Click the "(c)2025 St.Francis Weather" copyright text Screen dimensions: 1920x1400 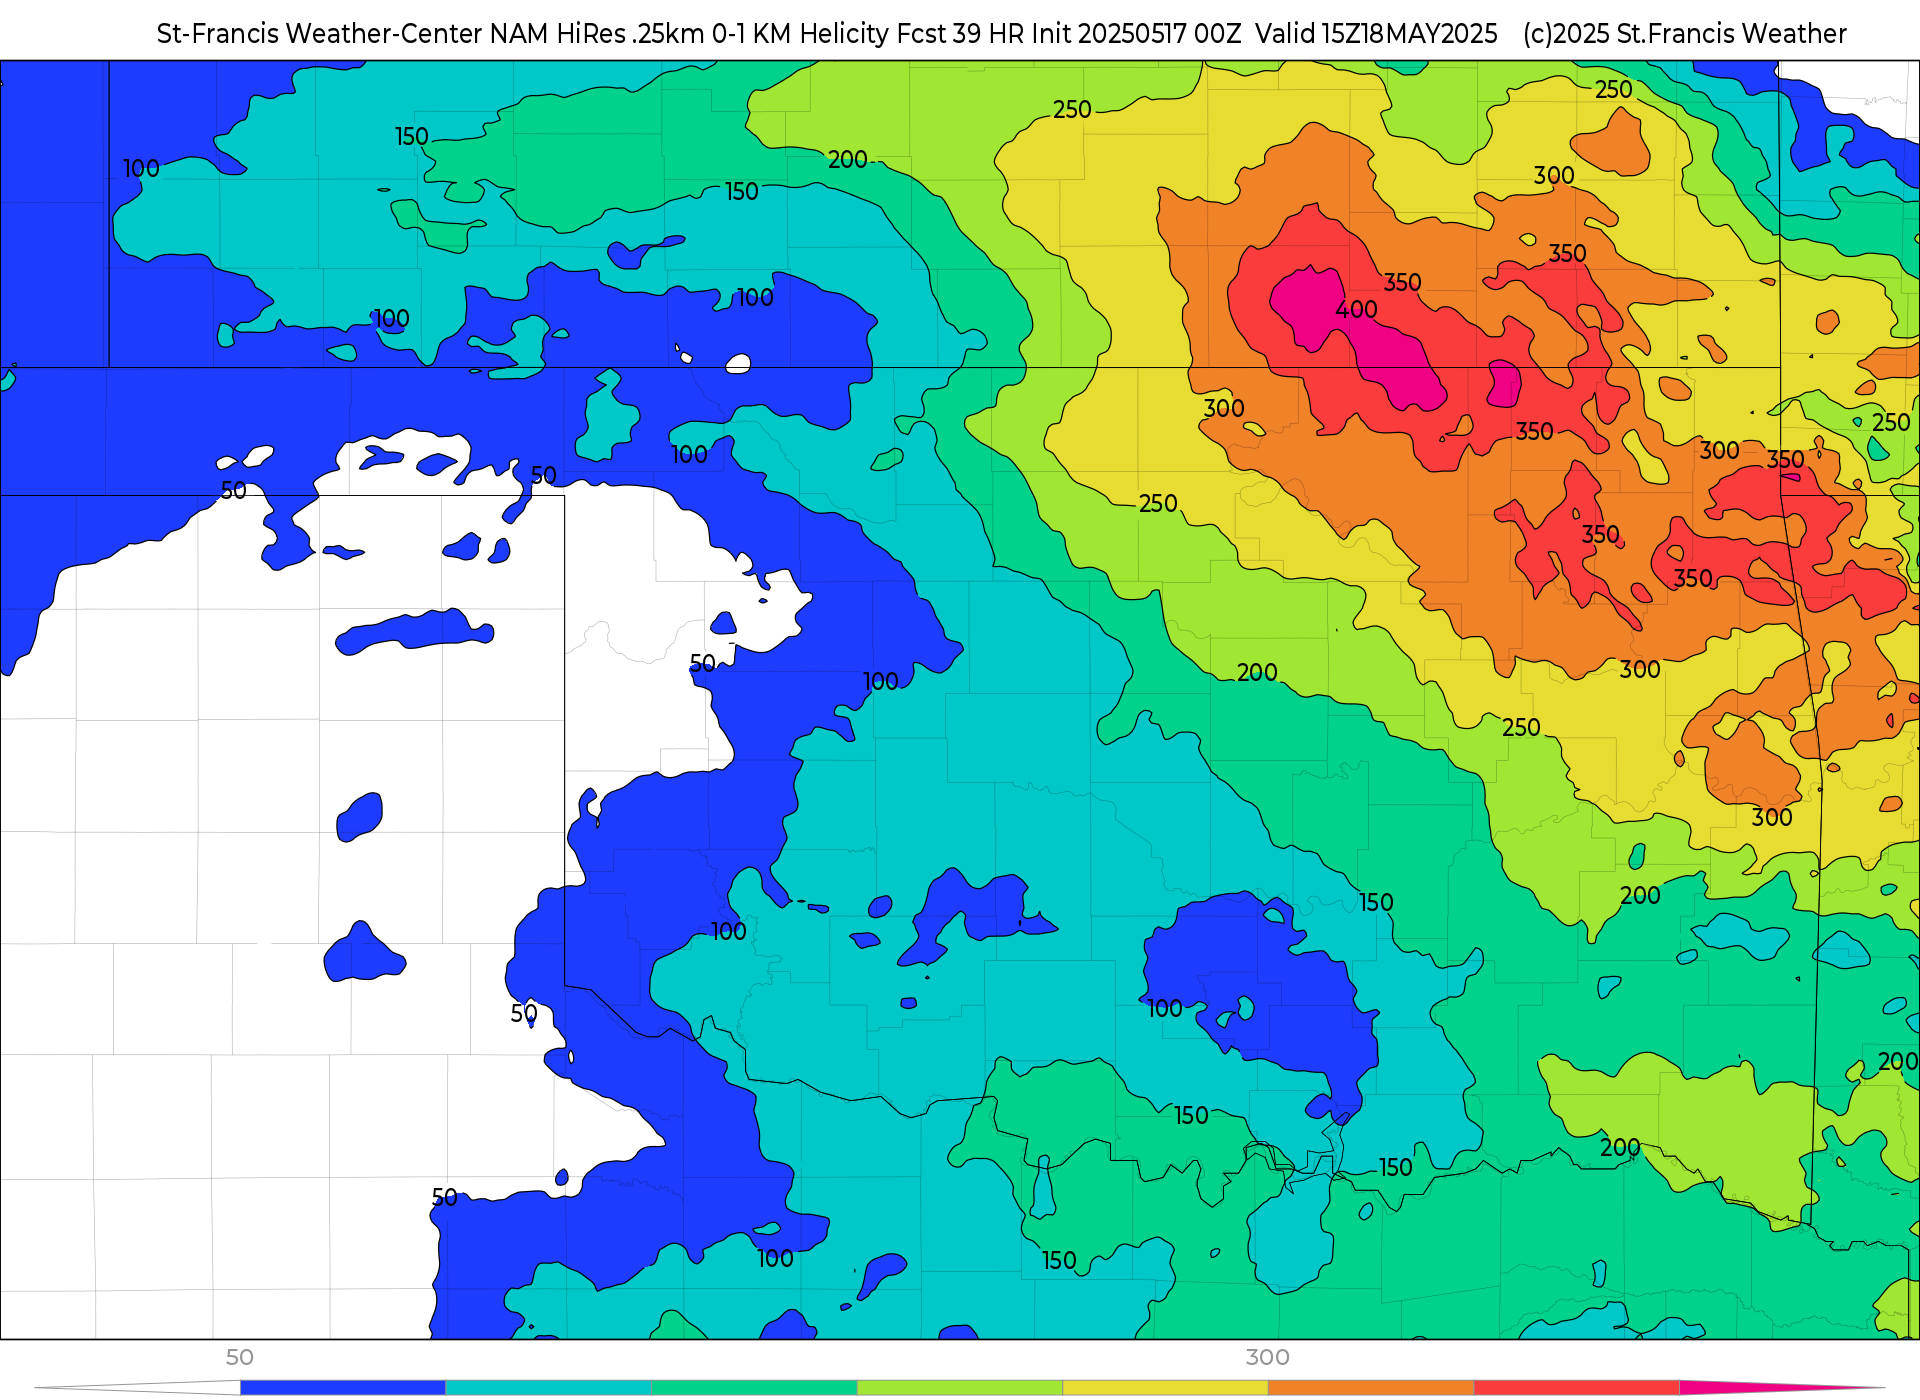tap(1684, 34)
